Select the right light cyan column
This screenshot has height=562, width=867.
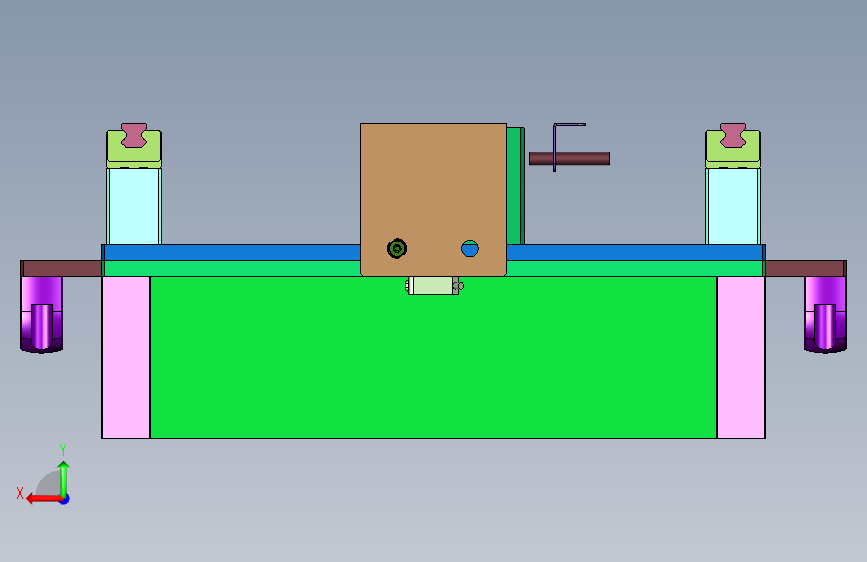(733, 206)
